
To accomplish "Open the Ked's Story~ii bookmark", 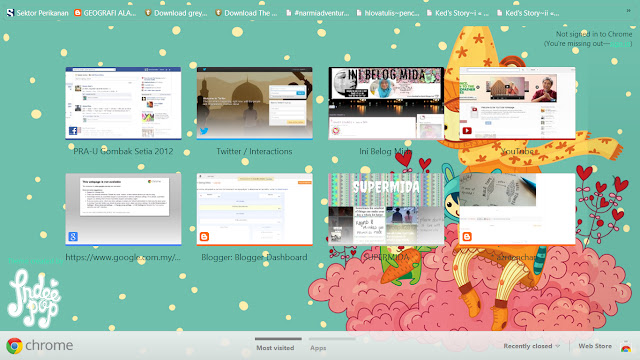I will click(528, 13).
